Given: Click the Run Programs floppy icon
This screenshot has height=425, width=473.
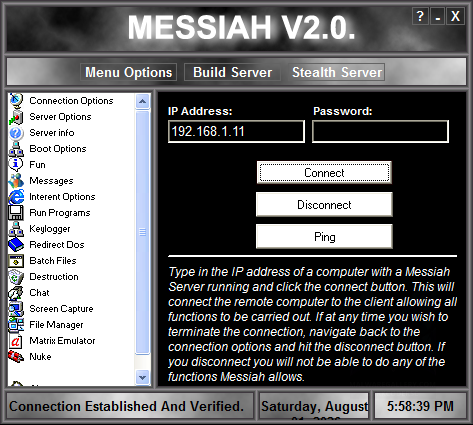Looking at the screenshot, I should 16,213.
